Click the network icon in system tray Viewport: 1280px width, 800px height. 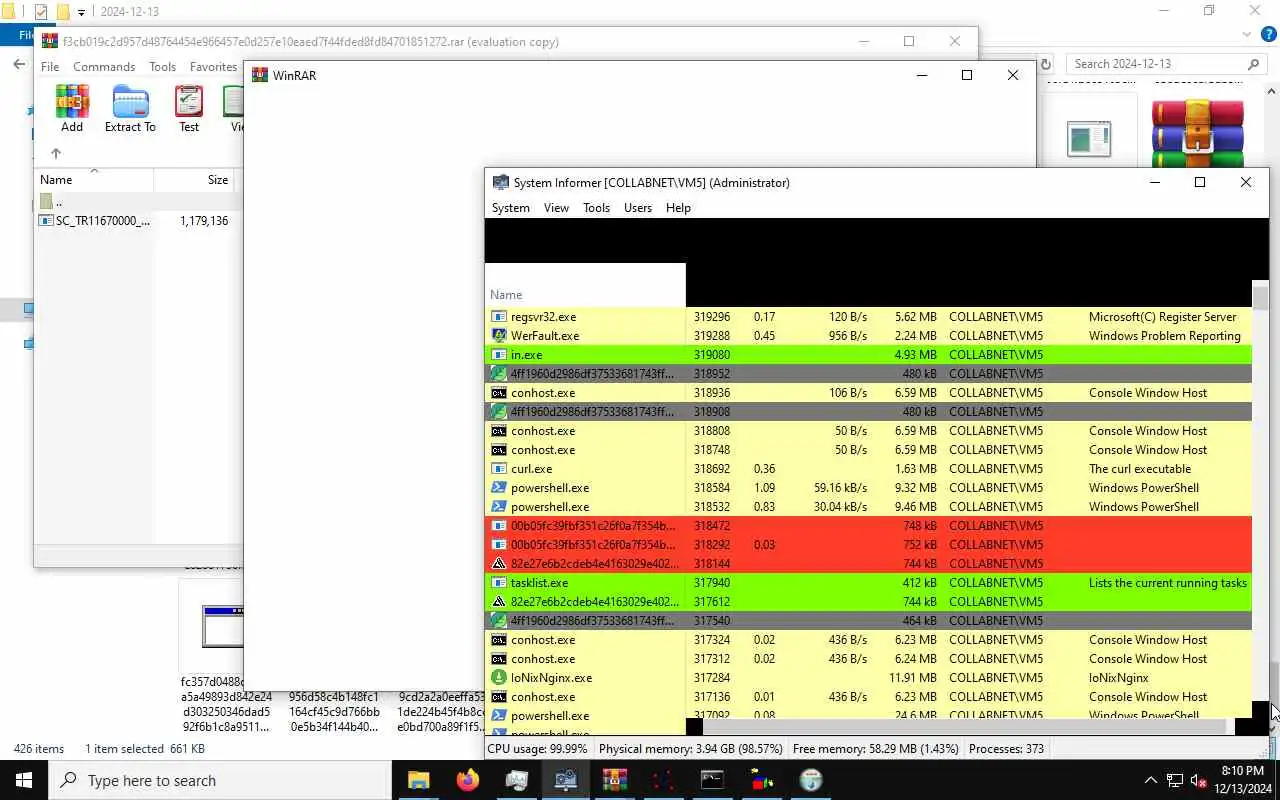[1175, 781]
